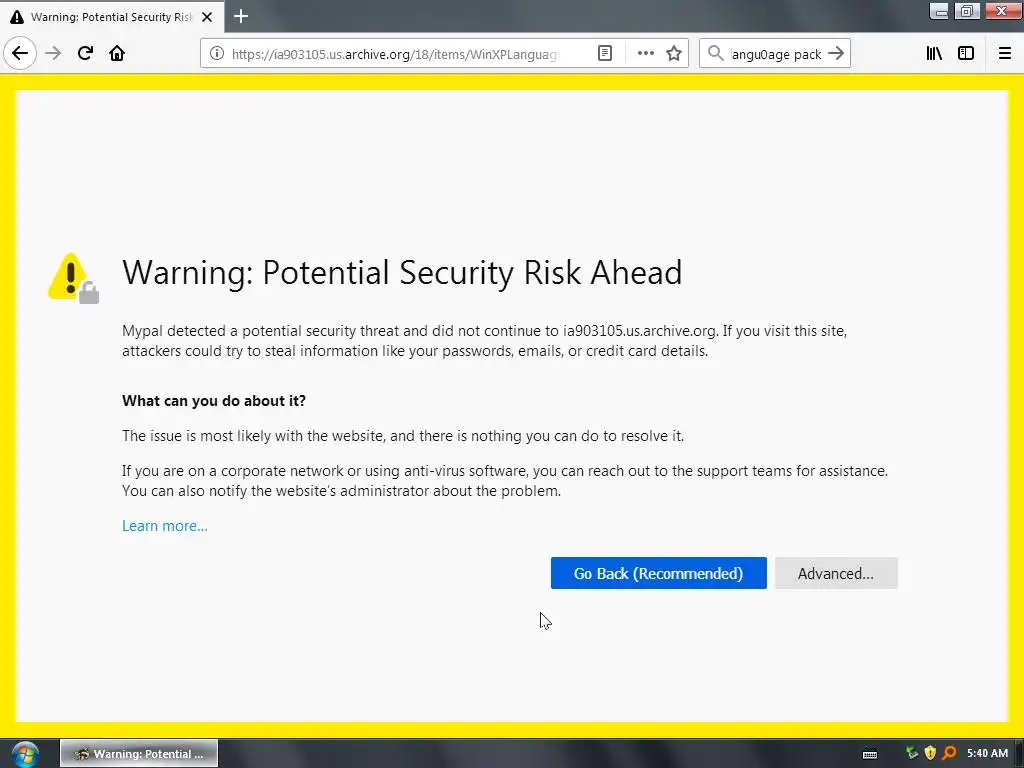
Task: Toggle Reader View icon
Action: click(605, 54)
